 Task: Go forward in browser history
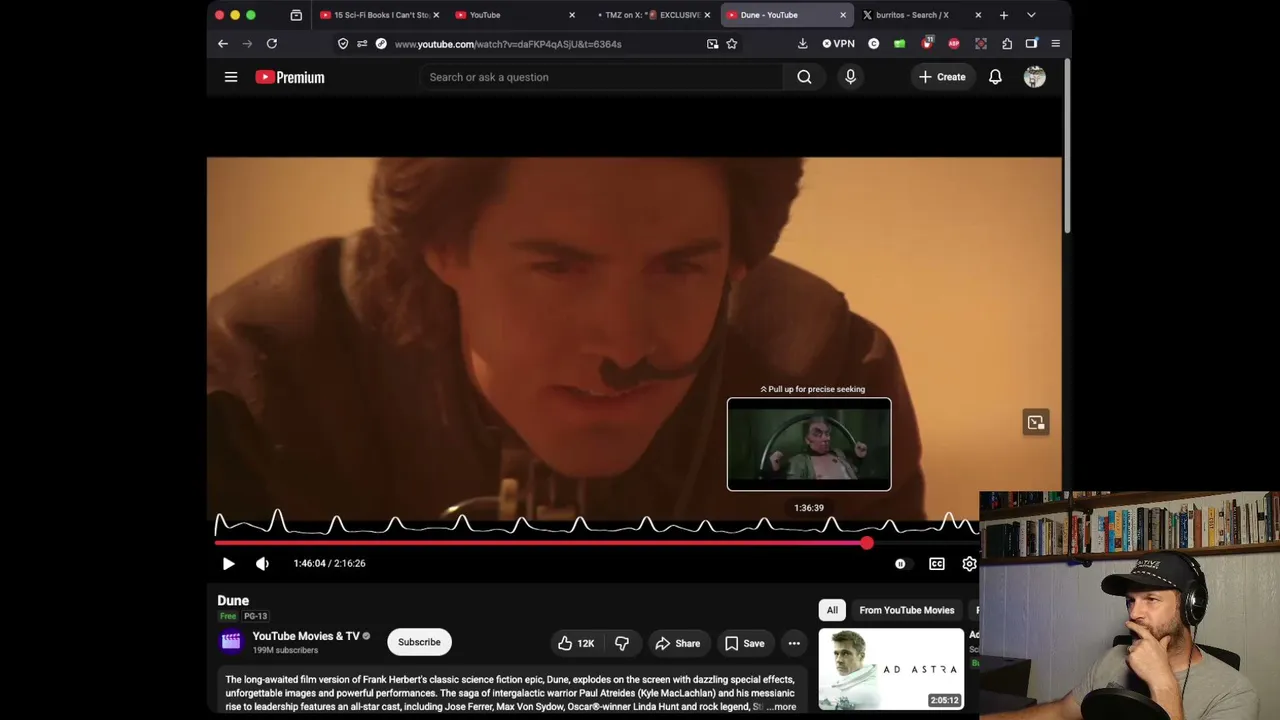[x=247, y=44]
